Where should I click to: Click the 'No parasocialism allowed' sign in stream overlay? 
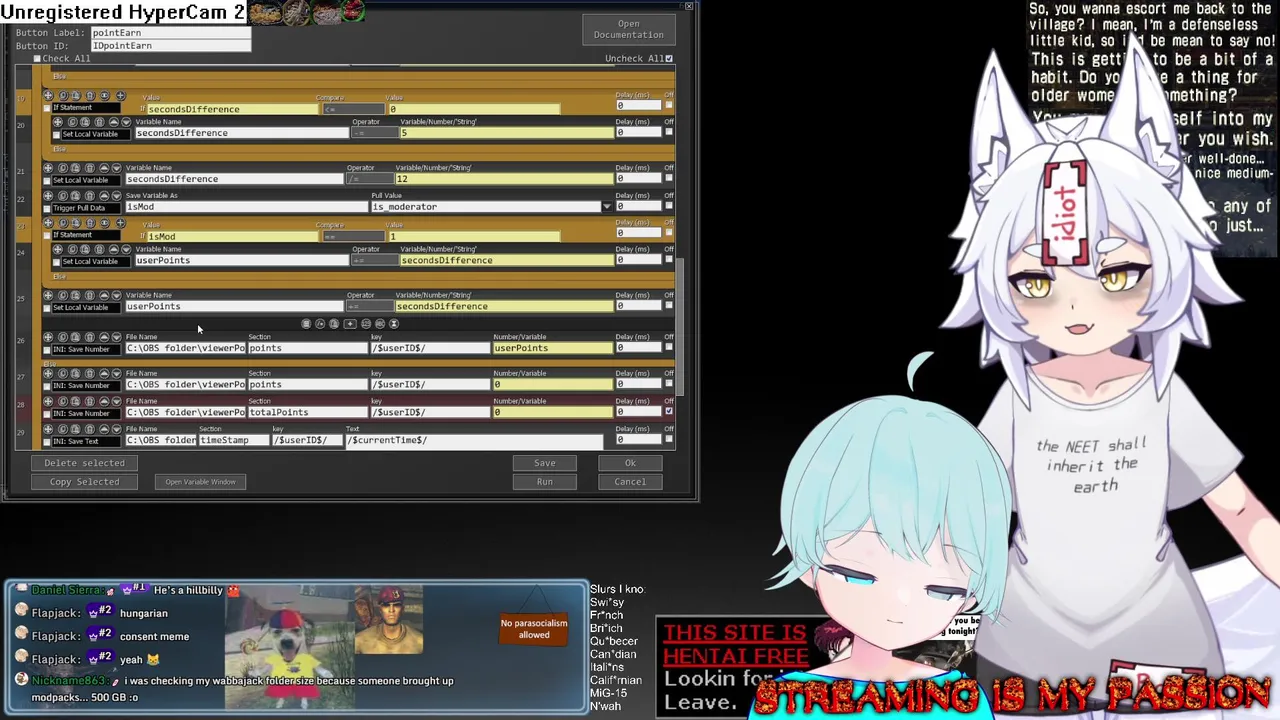pos(534,627)
